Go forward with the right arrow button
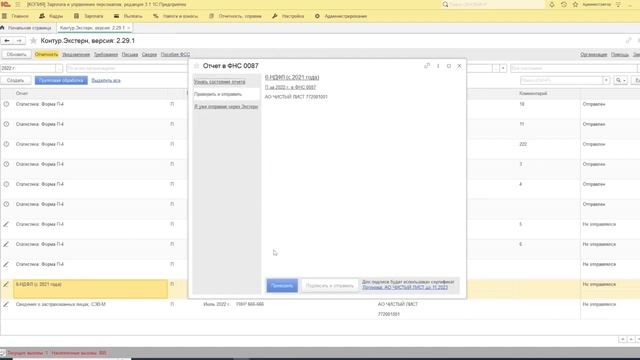This screenshot has height=360, width=640. pyautogui.click(x=19, y=41)
